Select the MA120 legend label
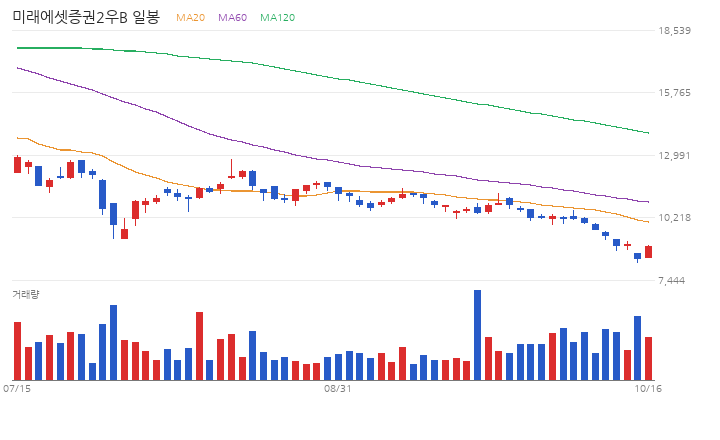Screen dimensions: 720x440 click(277, 17)
